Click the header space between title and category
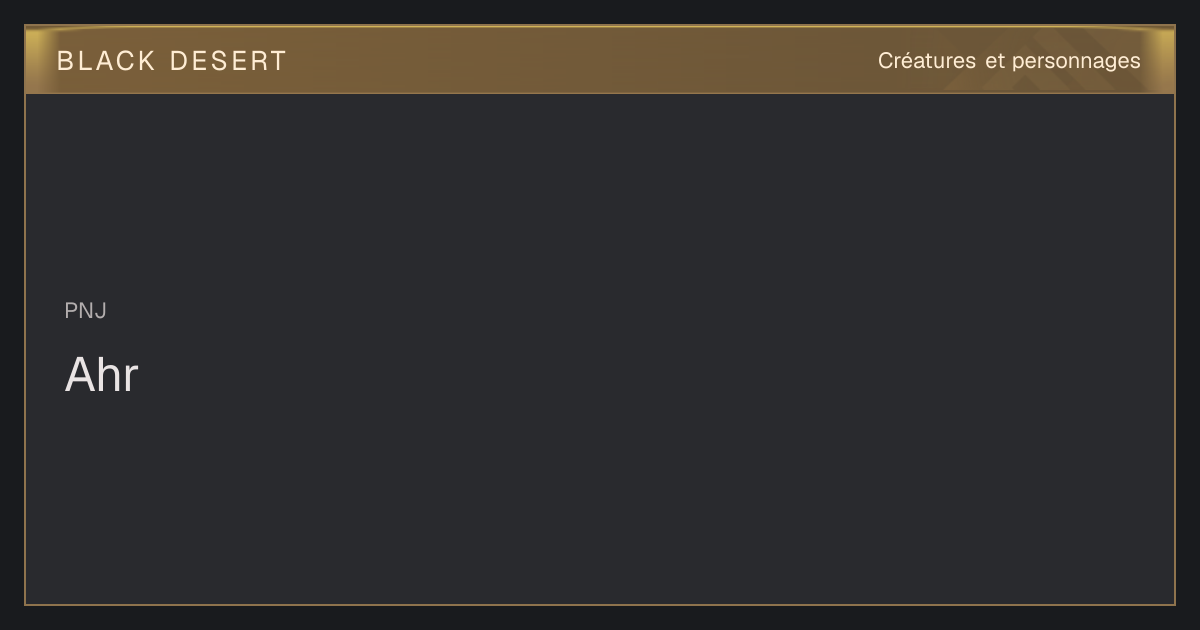Screen dimensions: 1200x630 click(x=580, y=60)
